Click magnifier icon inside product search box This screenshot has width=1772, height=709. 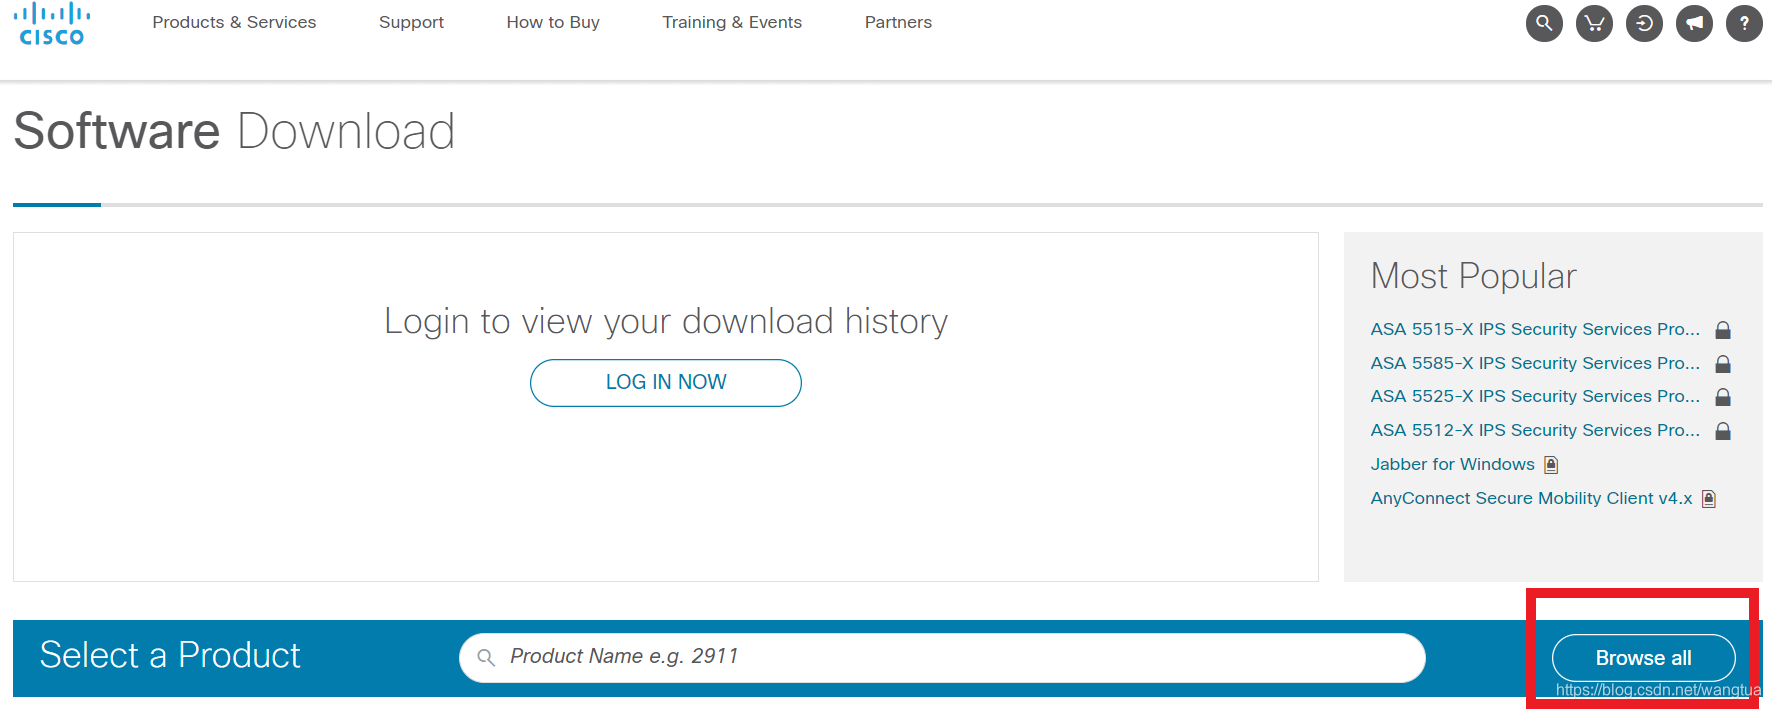[x=486, y=658]
